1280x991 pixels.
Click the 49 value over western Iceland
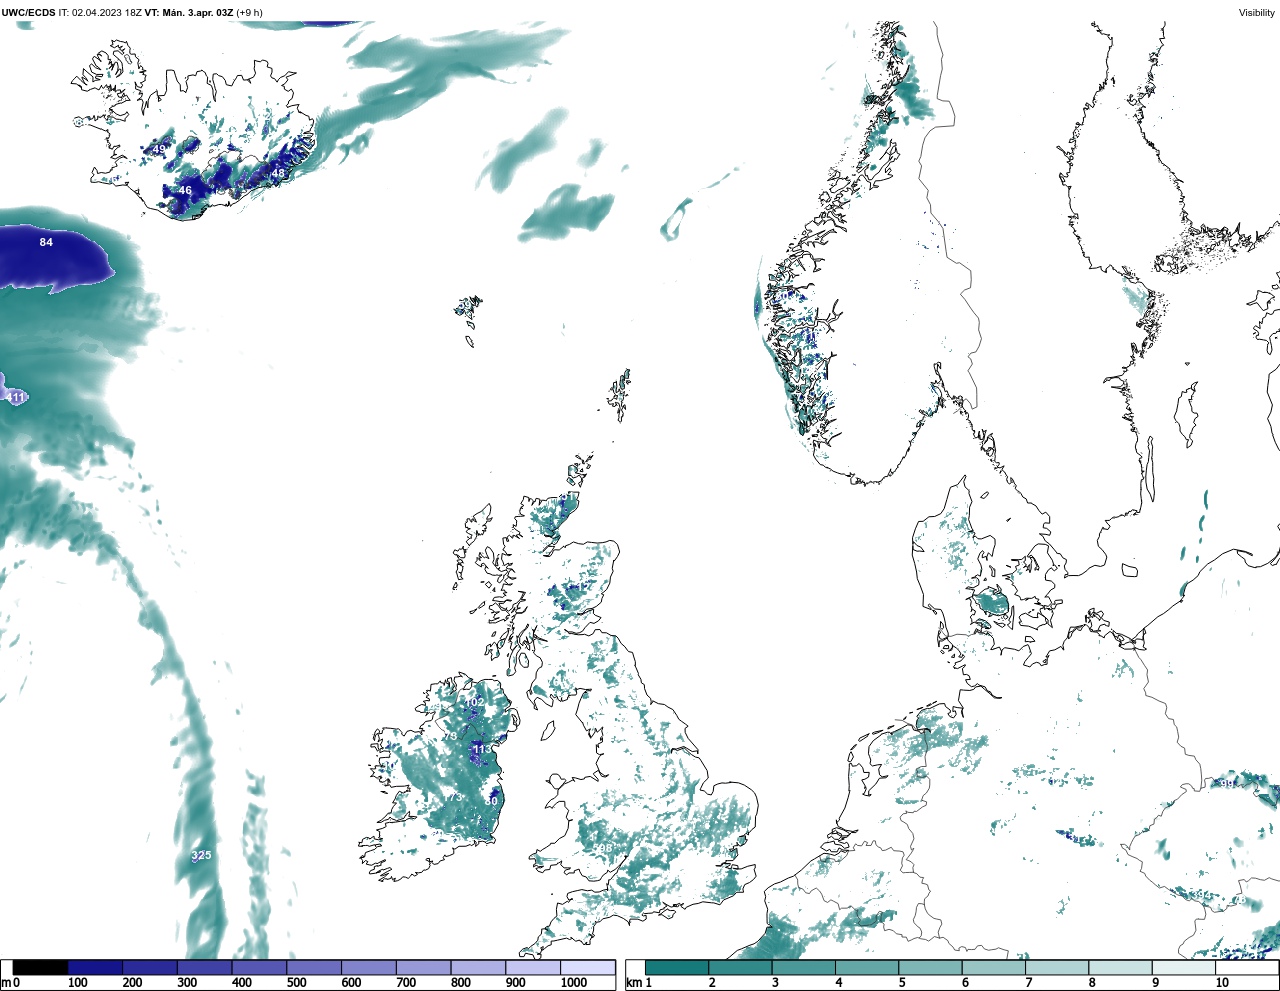pos(159,150)
